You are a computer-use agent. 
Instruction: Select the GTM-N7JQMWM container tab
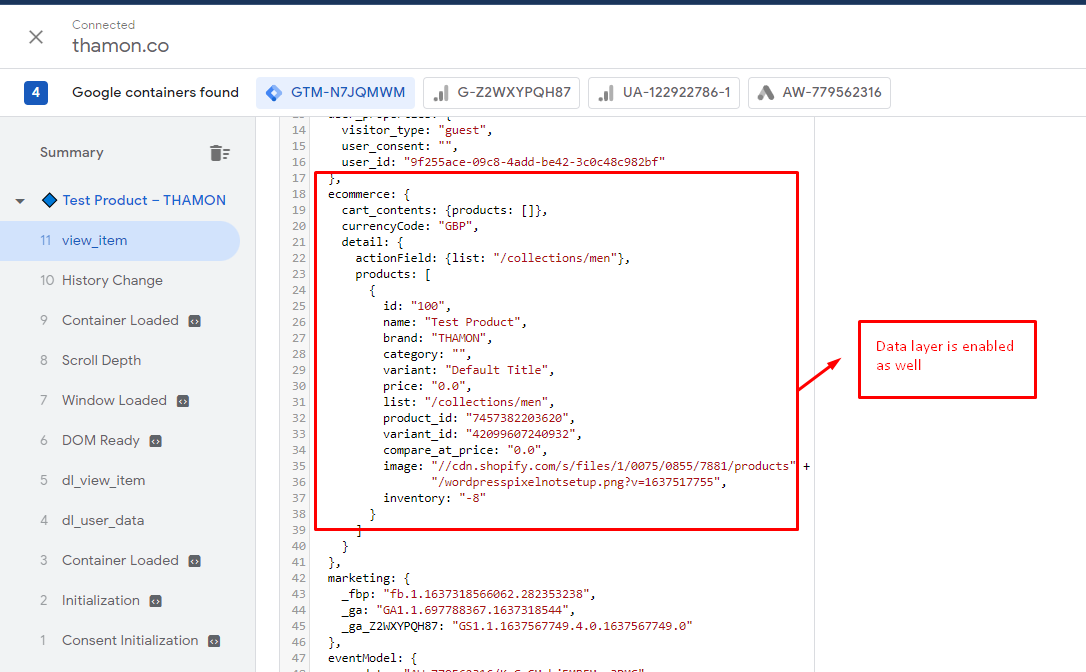pyautogui.click(x=335, y=93)
